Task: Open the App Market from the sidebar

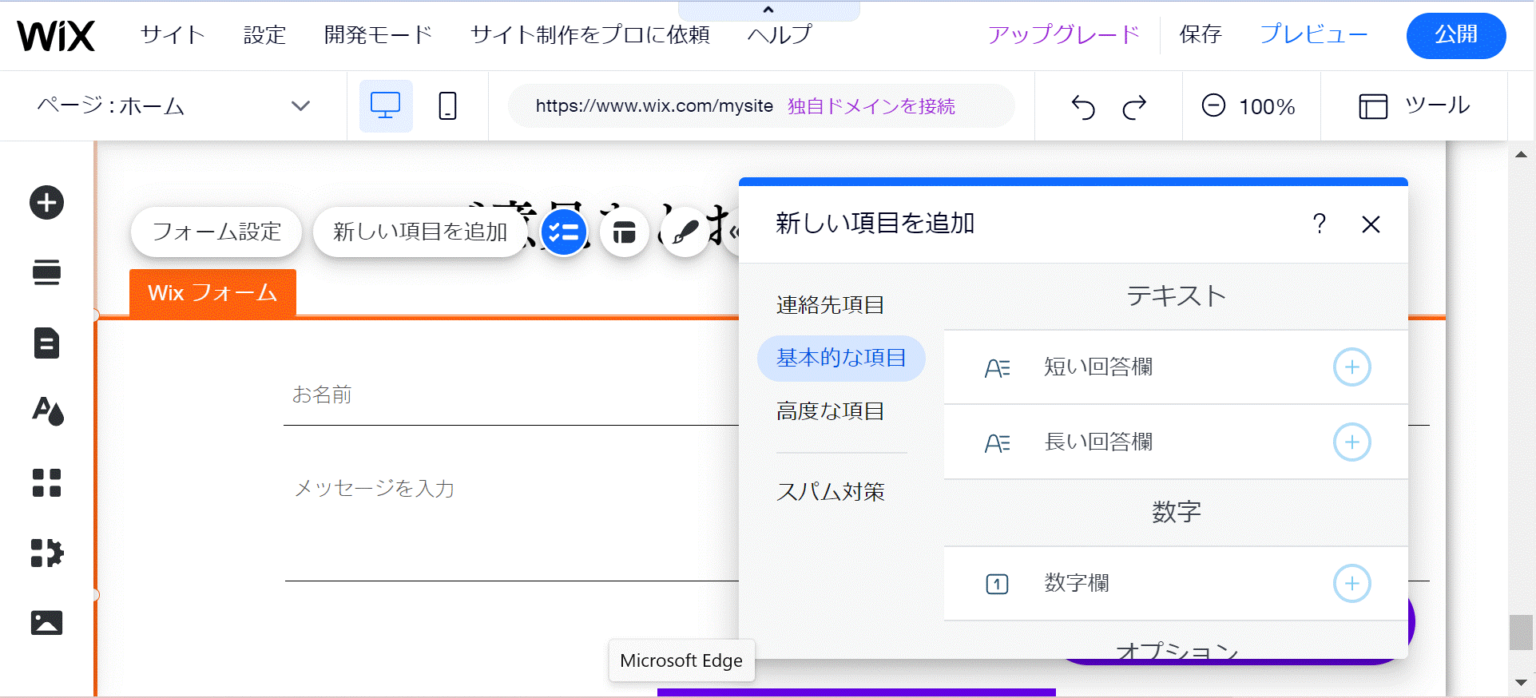Action: 46,483
